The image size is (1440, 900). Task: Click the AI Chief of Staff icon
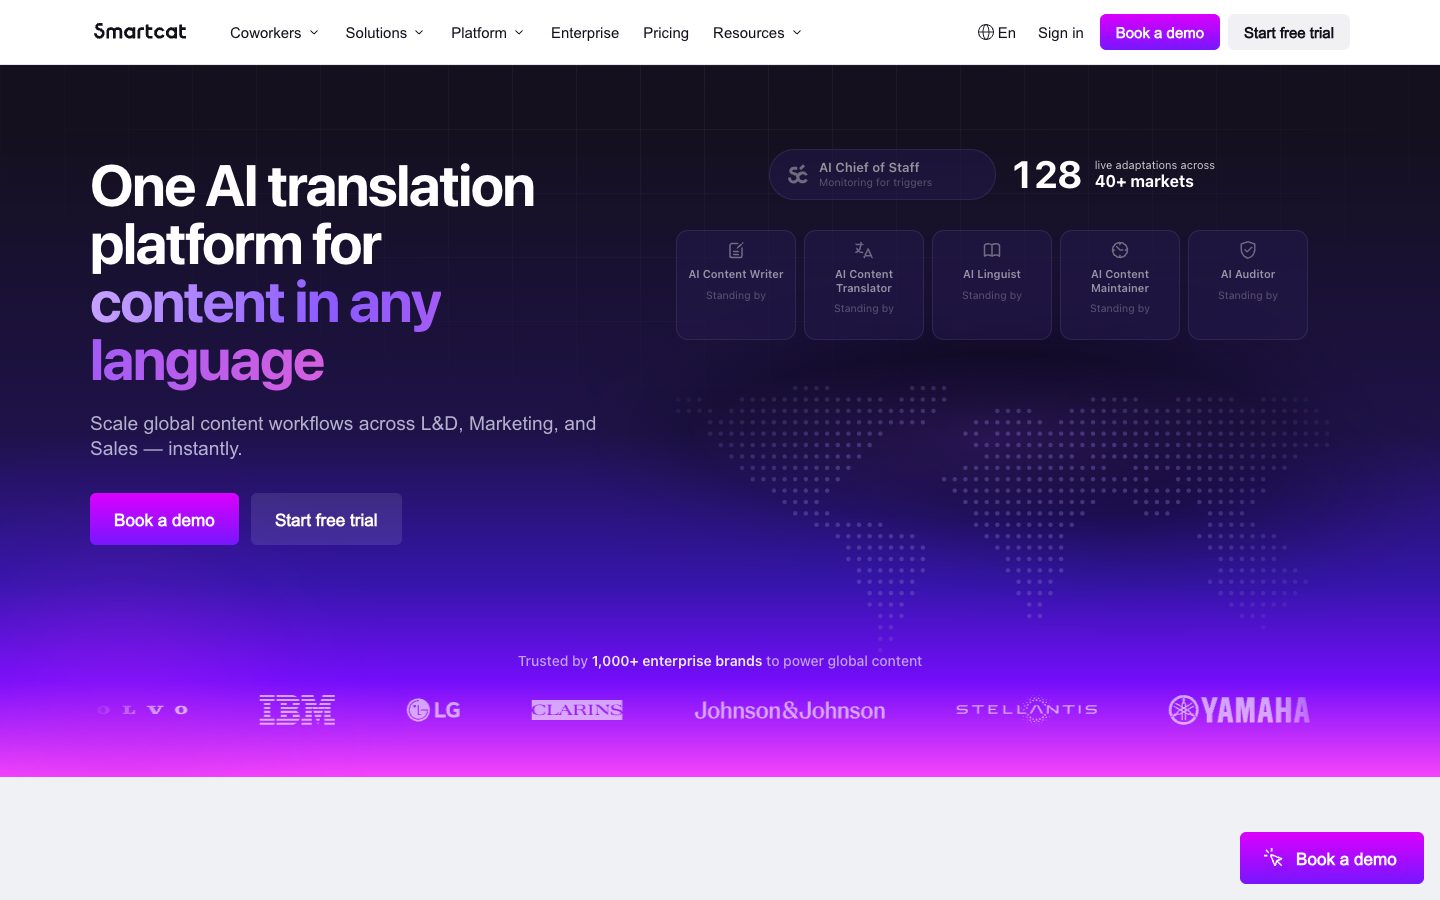[798, 175]
